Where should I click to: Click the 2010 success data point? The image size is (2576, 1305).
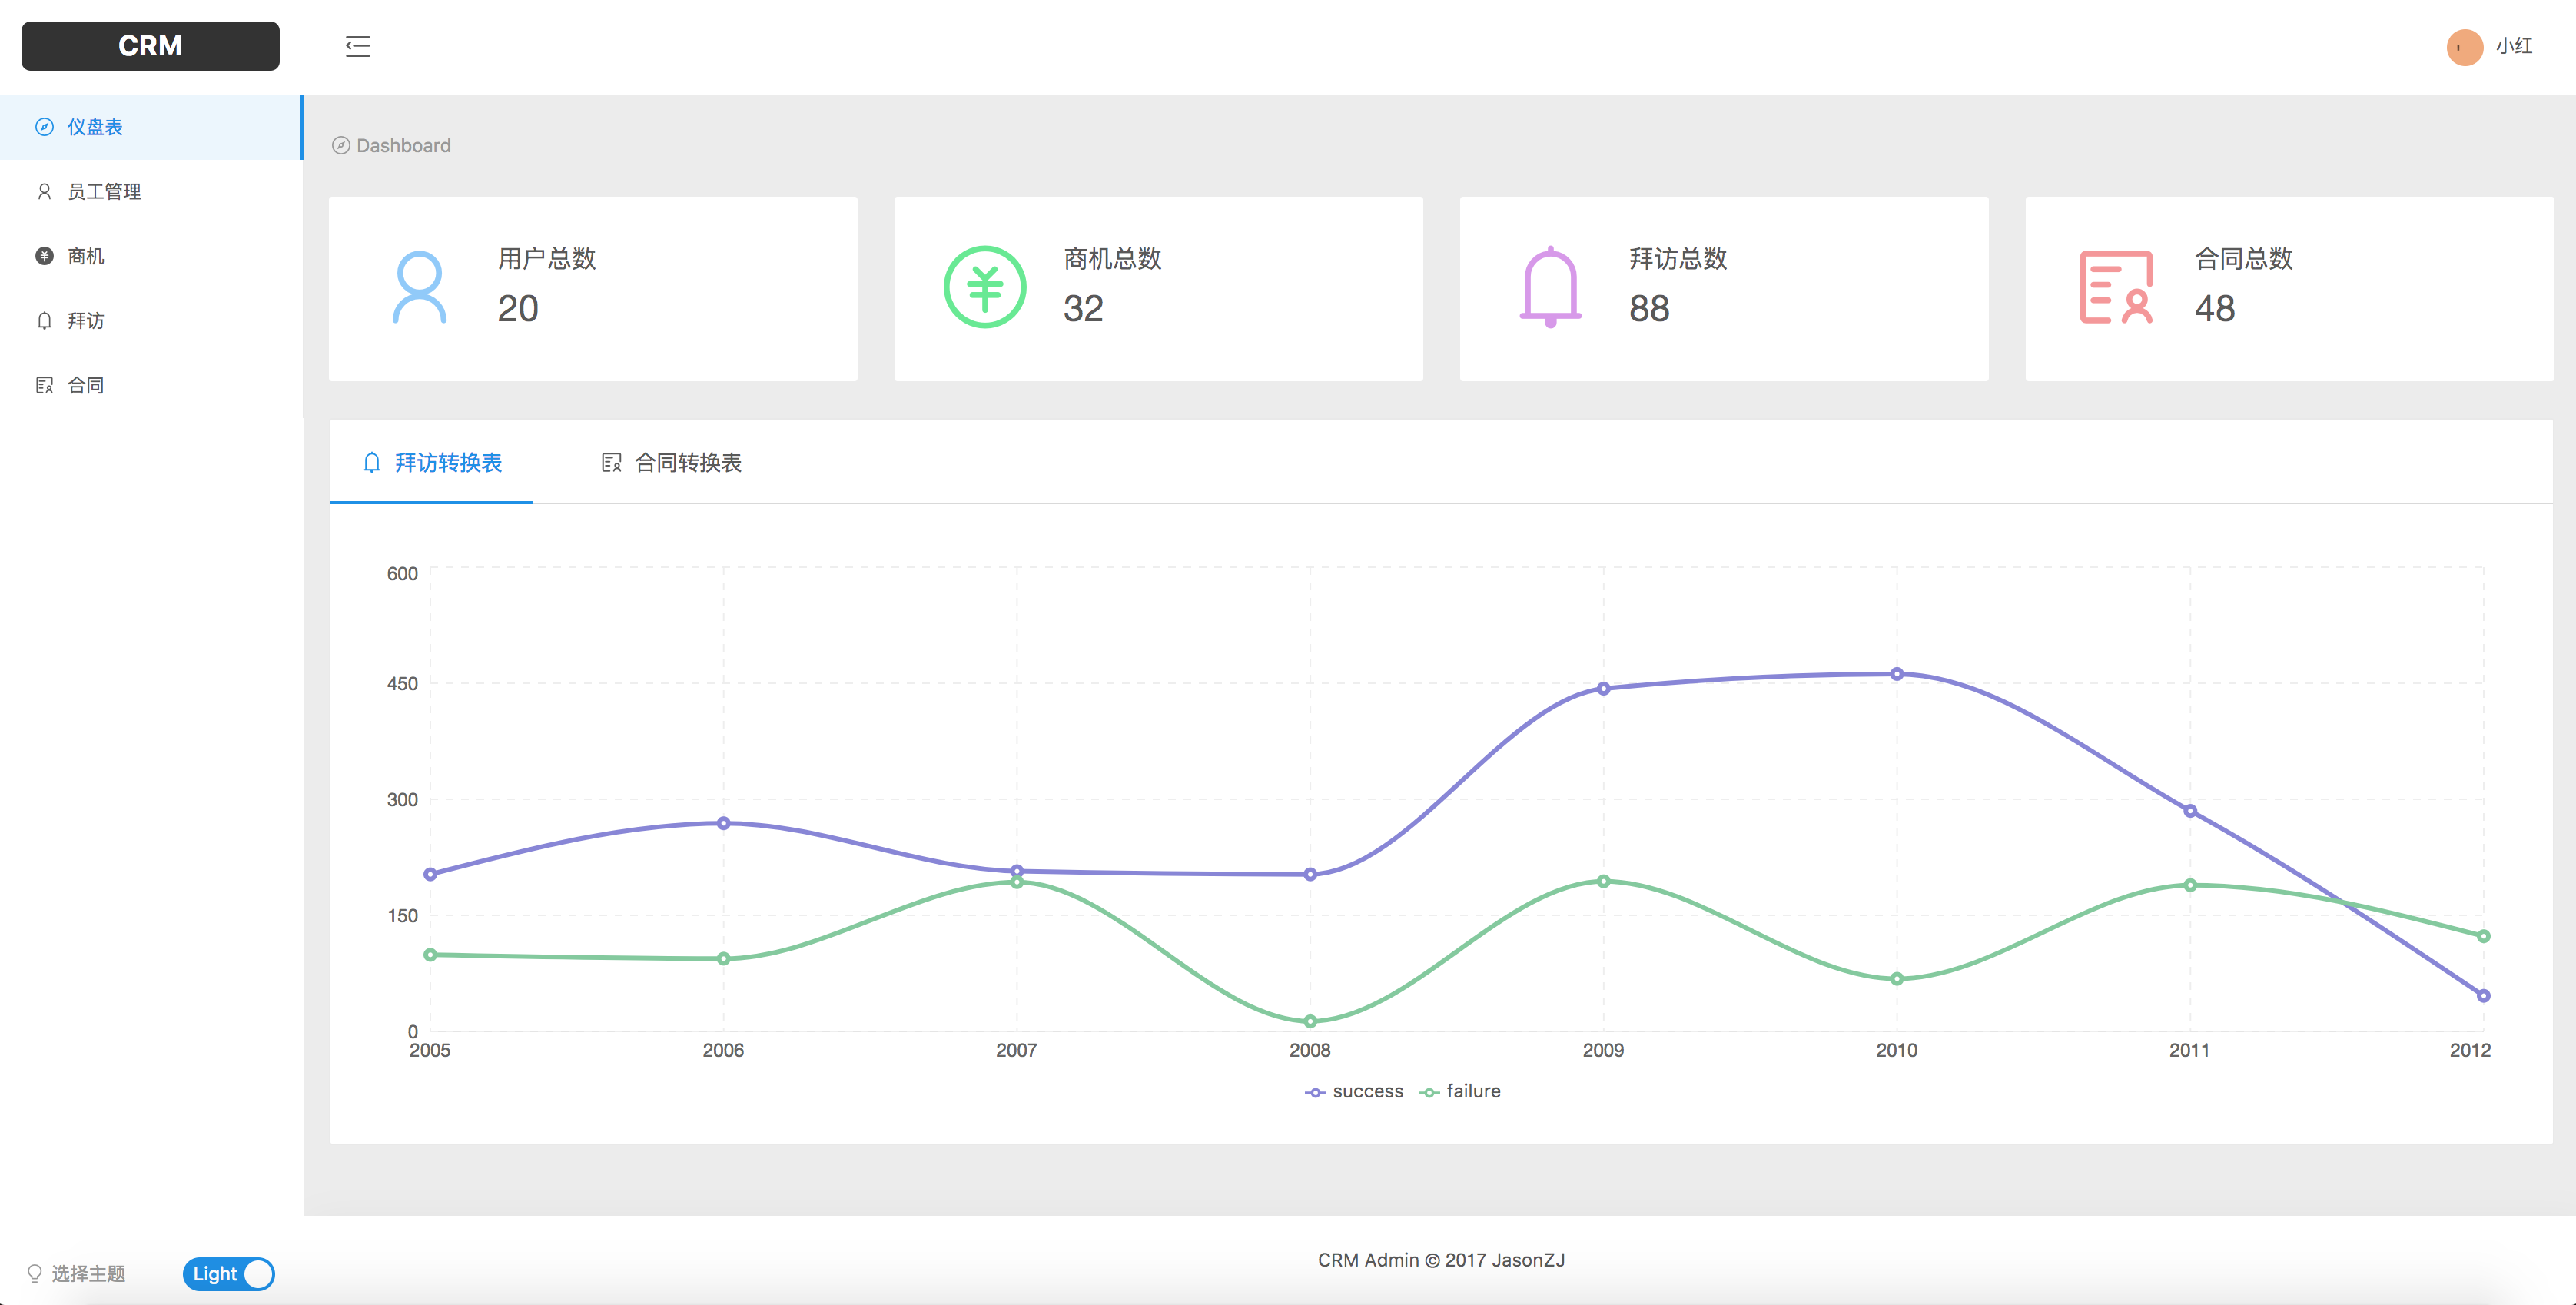pos(1896,674)
